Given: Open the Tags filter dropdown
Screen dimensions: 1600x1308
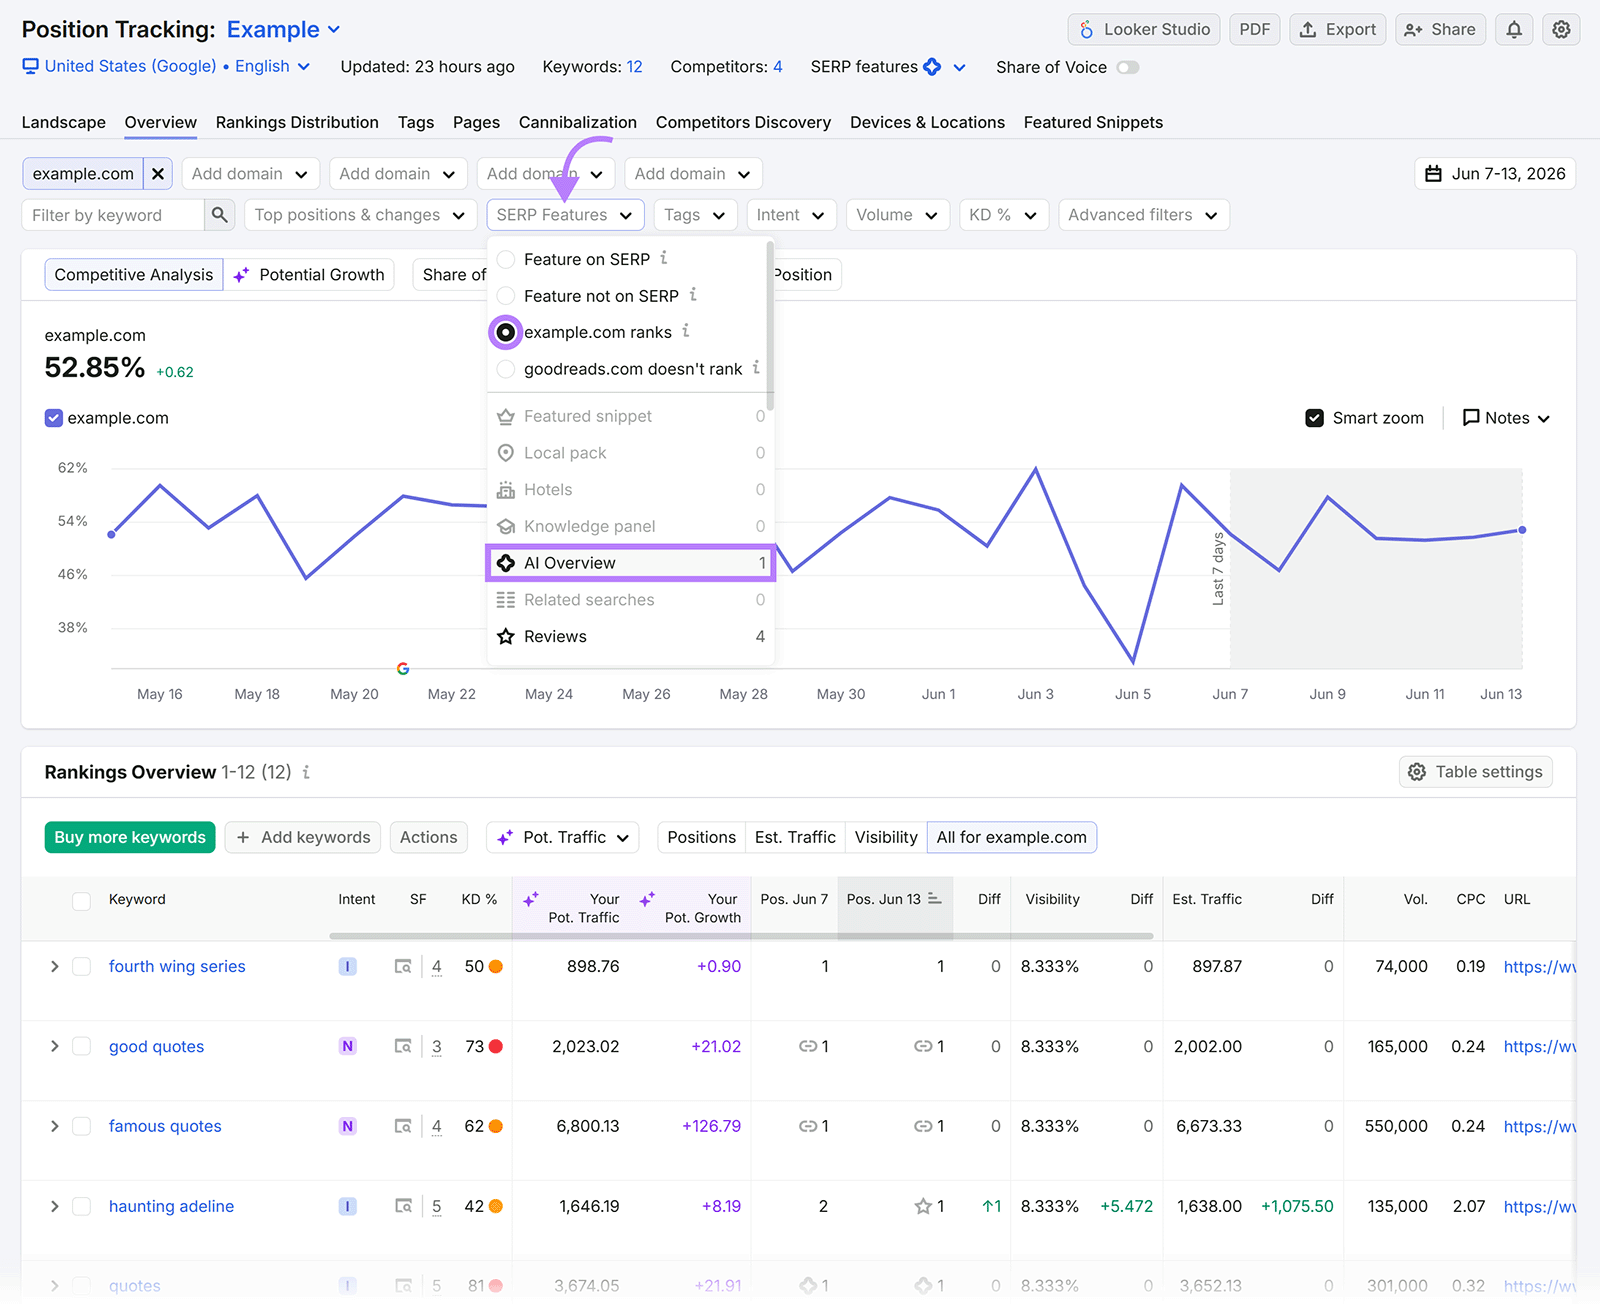Looking at the screenshot, I should [x=696, y=215].
